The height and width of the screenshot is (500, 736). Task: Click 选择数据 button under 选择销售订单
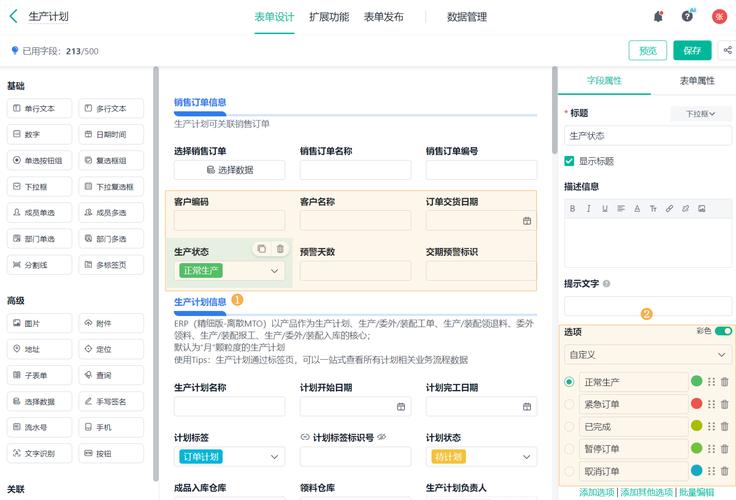click(230, 170)
